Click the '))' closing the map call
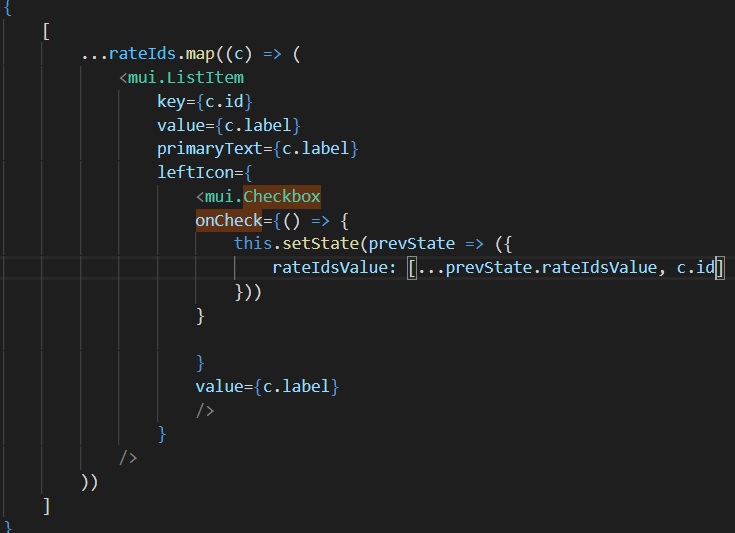 (x=90, y=482)
